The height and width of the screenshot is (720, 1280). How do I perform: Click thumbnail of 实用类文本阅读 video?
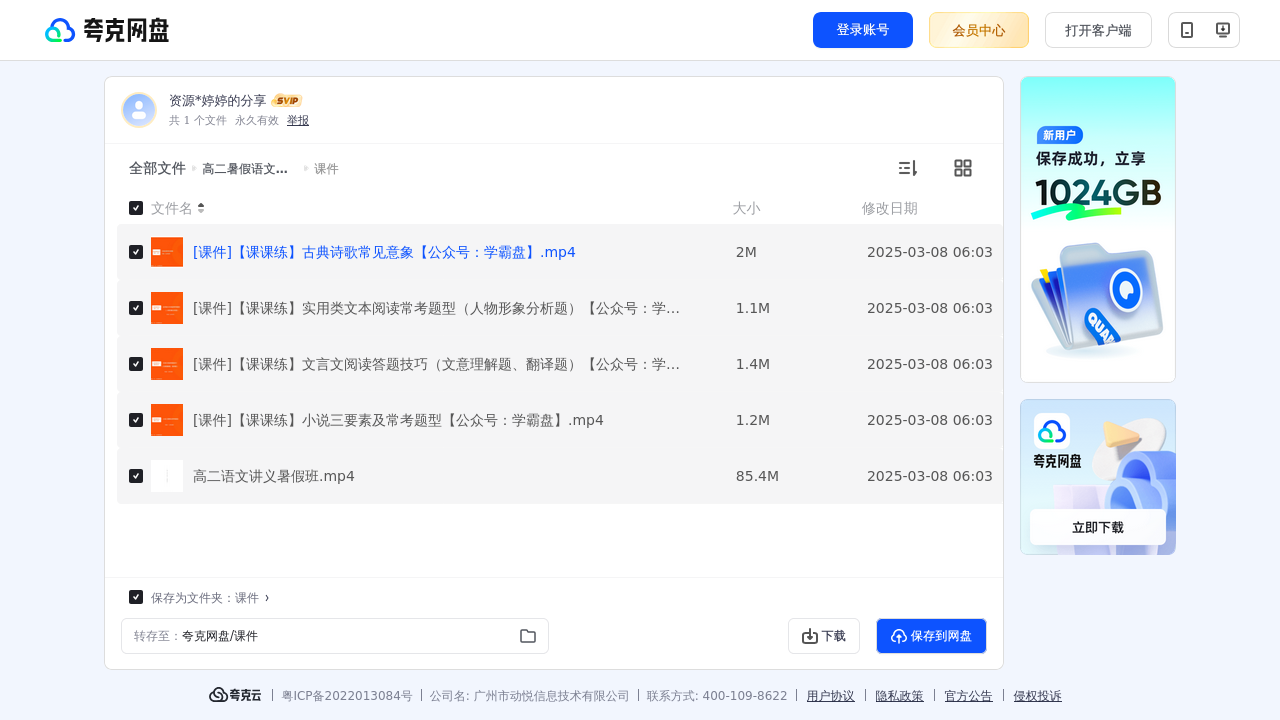167,308
